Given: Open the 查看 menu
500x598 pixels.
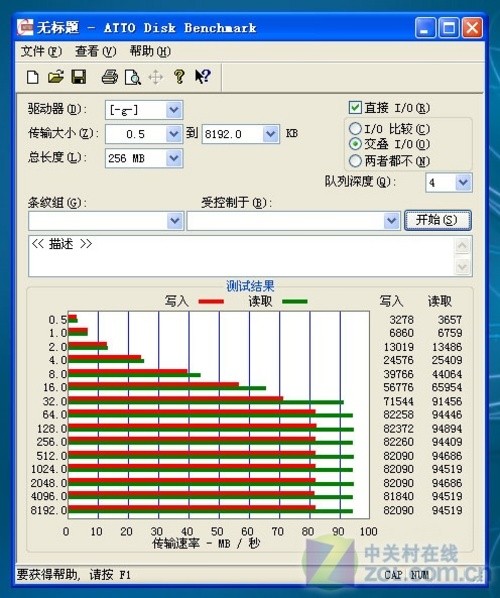Looking at the screenshot, I should [x=95, y=51].
